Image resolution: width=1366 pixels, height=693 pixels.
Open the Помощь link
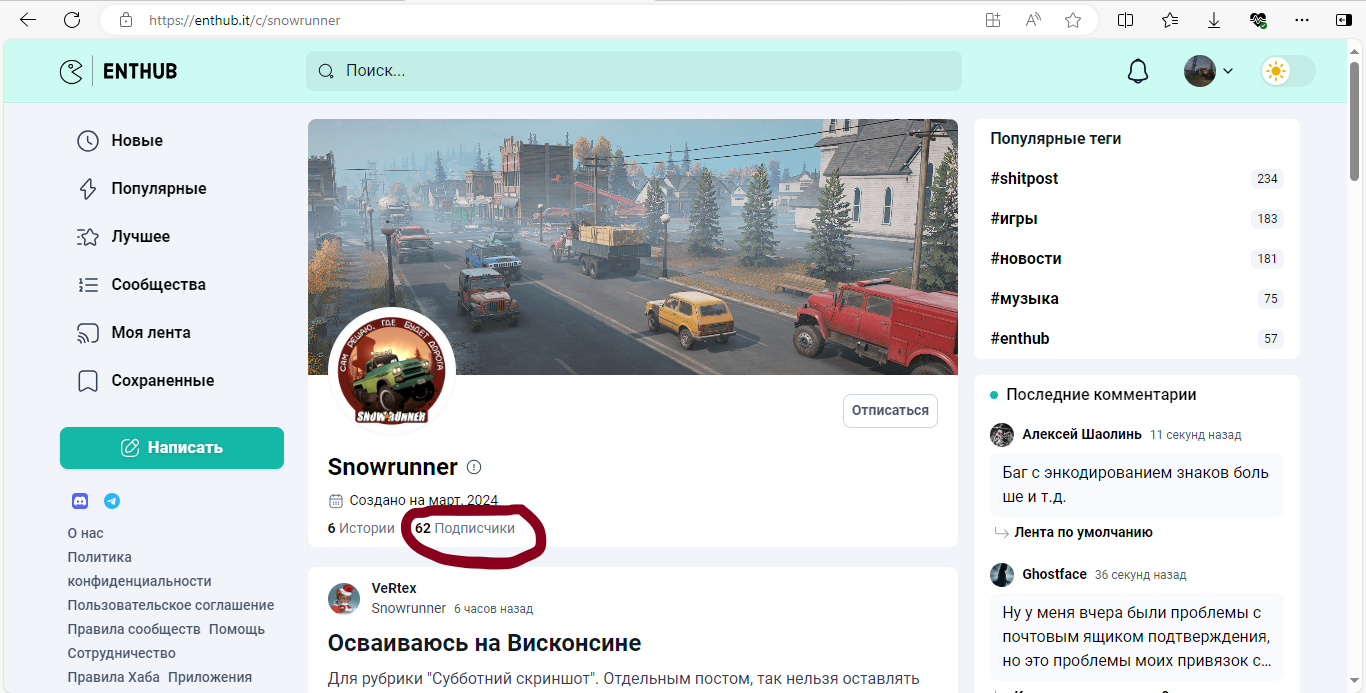pos(237,629)
